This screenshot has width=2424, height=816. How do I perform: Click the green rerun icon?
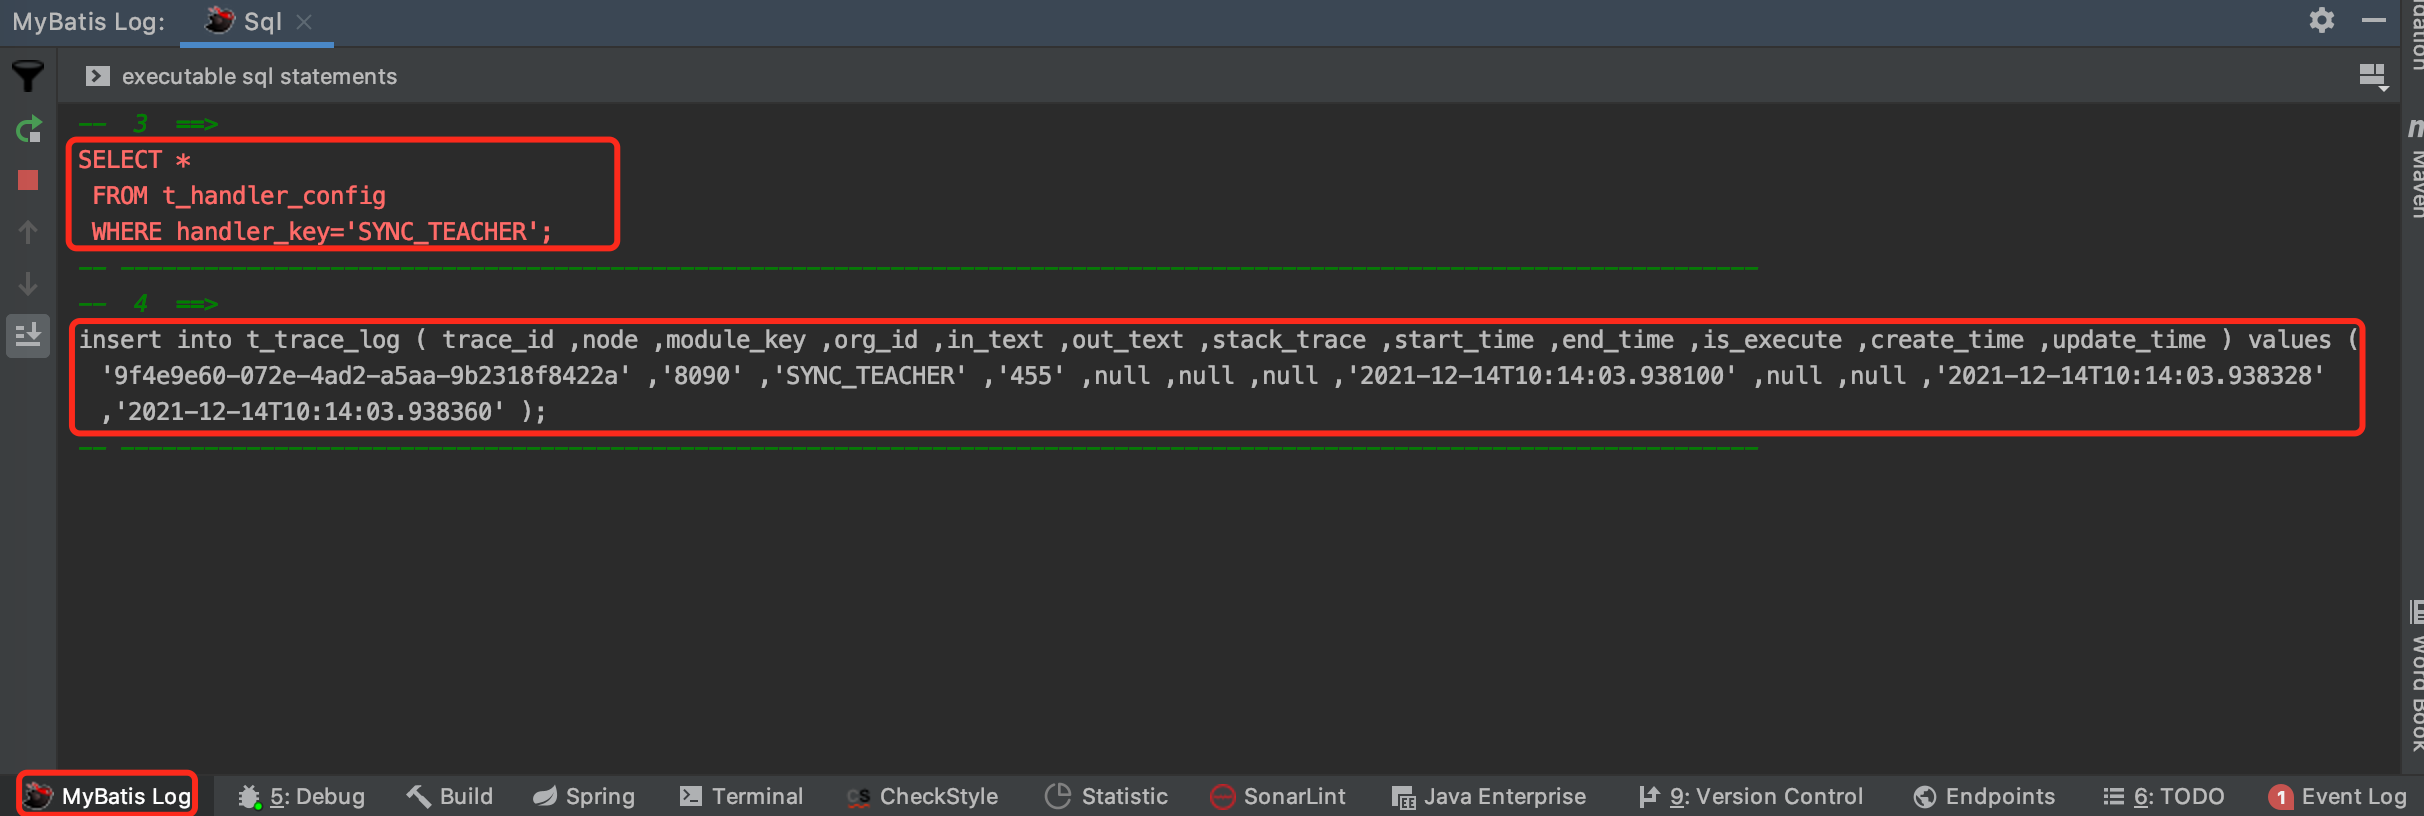point(28,129)
